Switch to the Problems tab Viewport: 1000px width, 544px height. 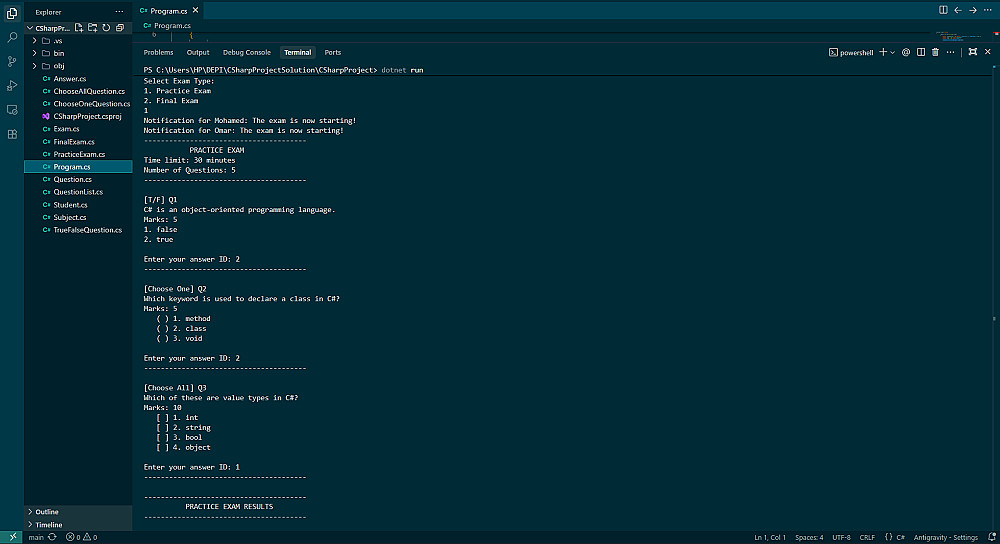(158, 52)
